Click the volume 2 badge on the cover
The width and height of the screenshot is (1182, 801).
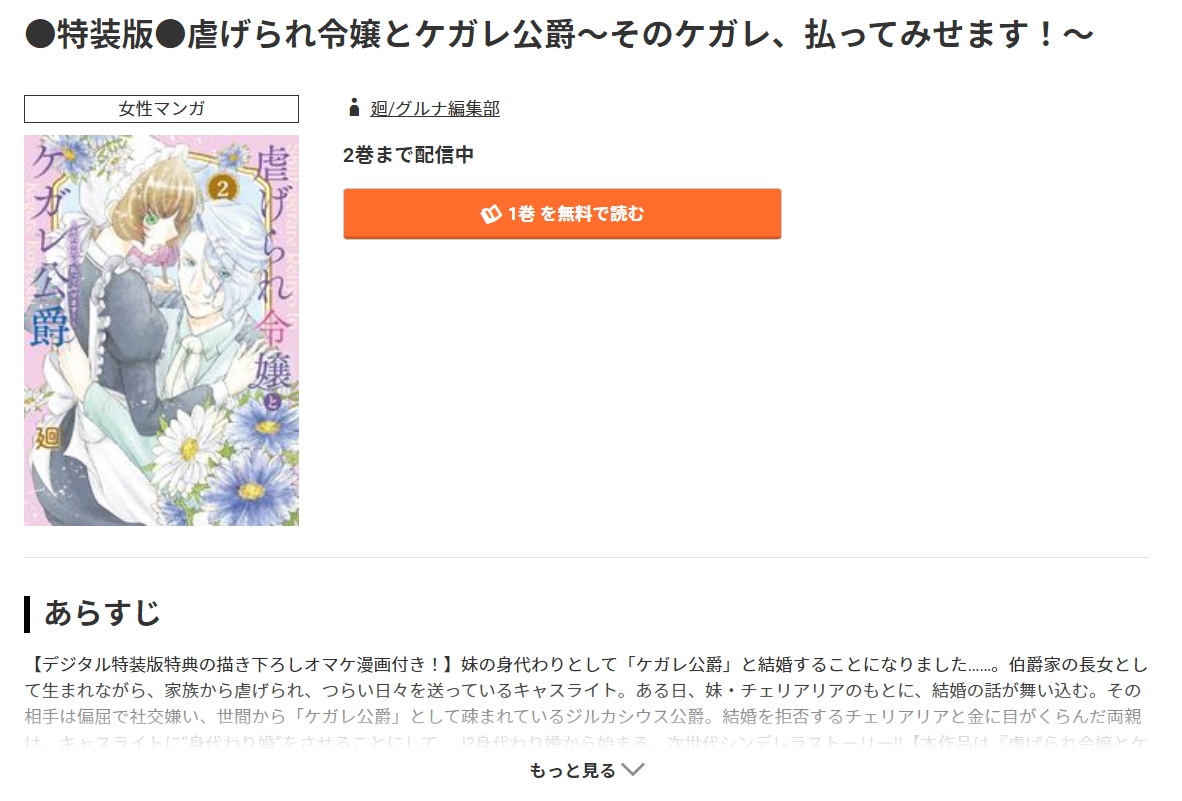click(x=222, y=187)
